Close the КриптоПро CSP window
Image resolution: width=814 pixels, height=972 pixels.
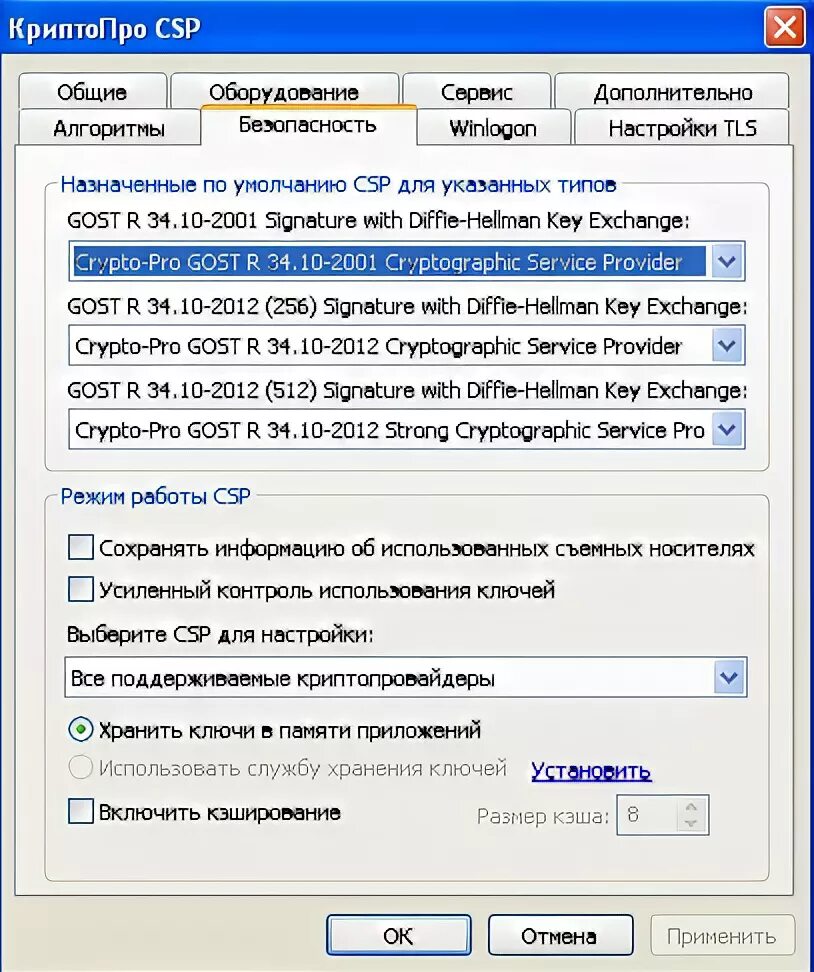(785, 28)
